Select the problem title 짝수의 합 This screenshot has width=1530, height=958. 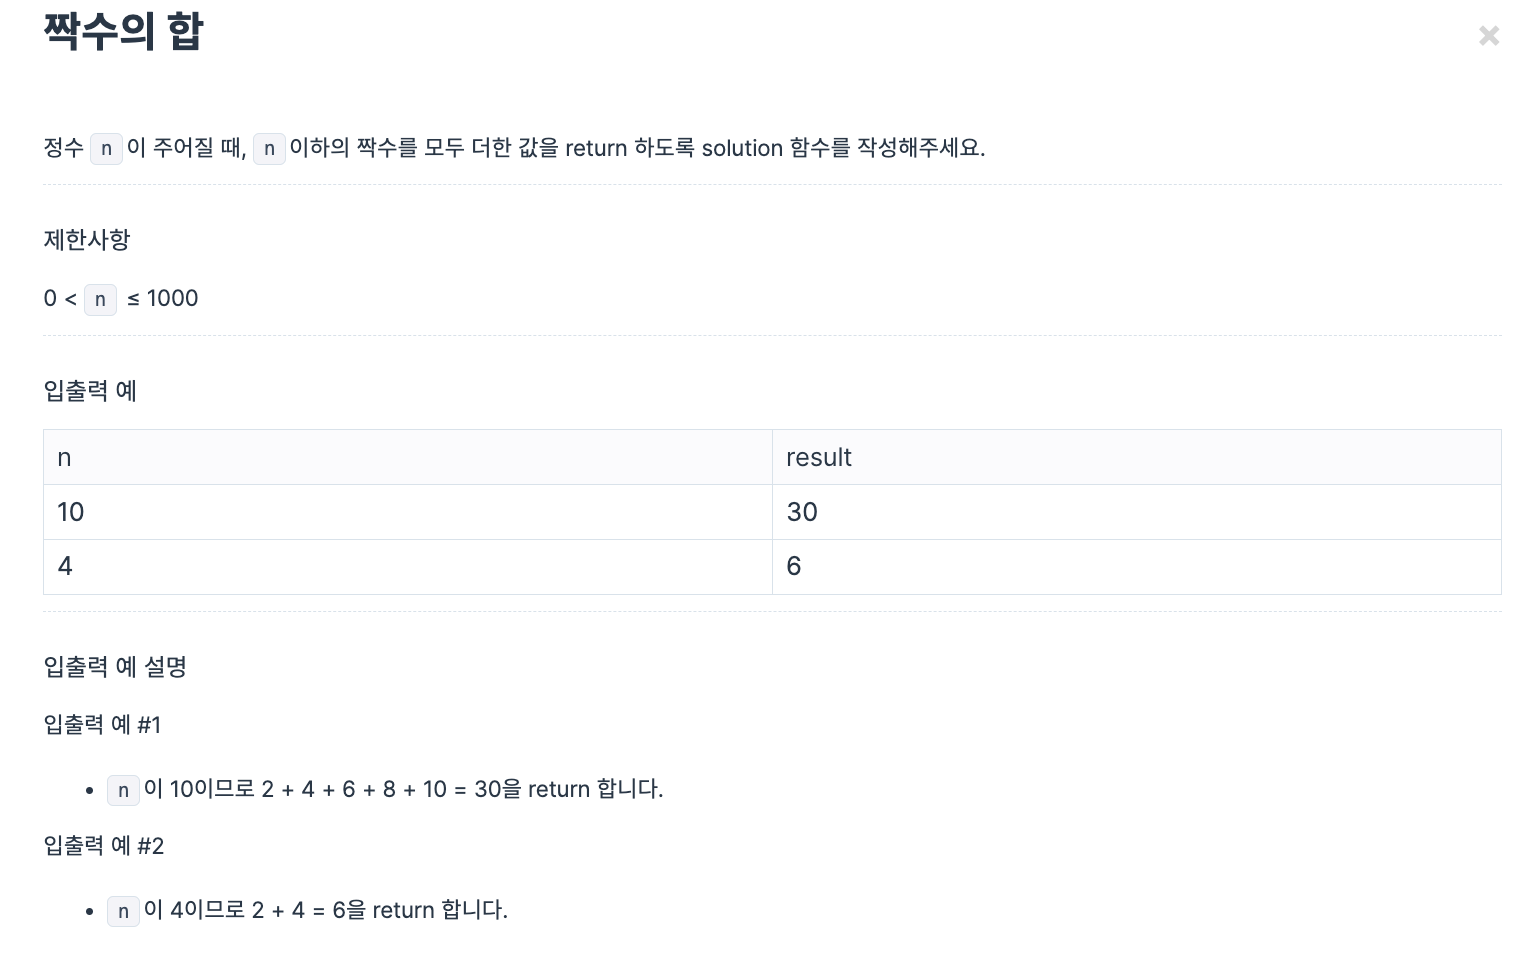click(x=122, y=31)
